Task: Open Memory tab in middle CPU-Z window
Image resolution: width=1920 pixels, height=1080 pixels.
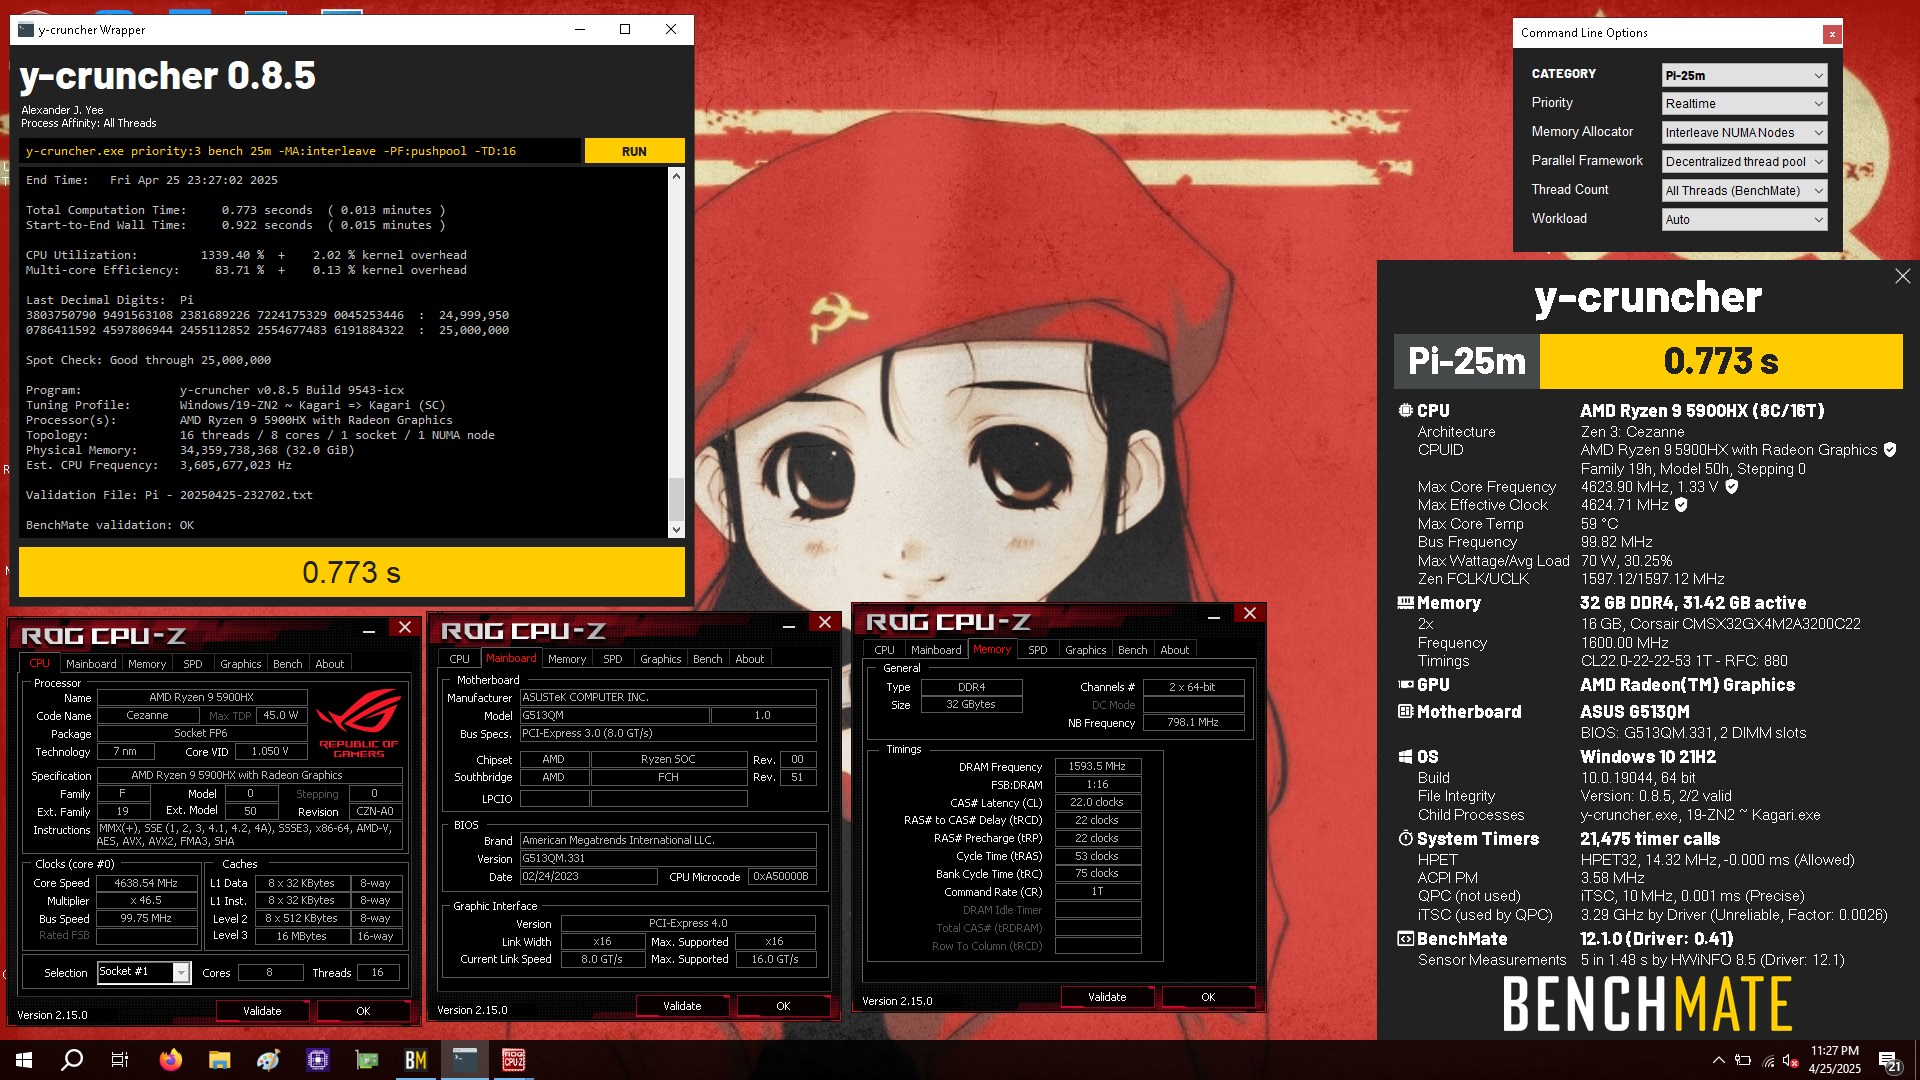Action: (x=567, y=659)
